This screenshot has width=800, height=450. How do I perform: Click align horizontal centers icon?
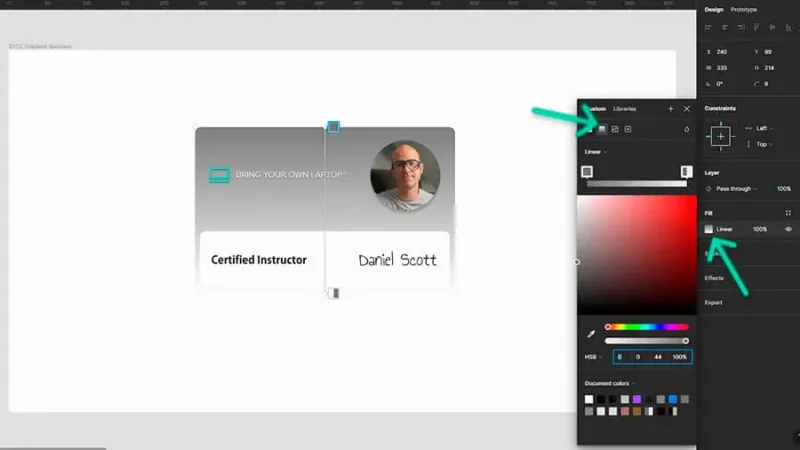click(x=723, y=27)
